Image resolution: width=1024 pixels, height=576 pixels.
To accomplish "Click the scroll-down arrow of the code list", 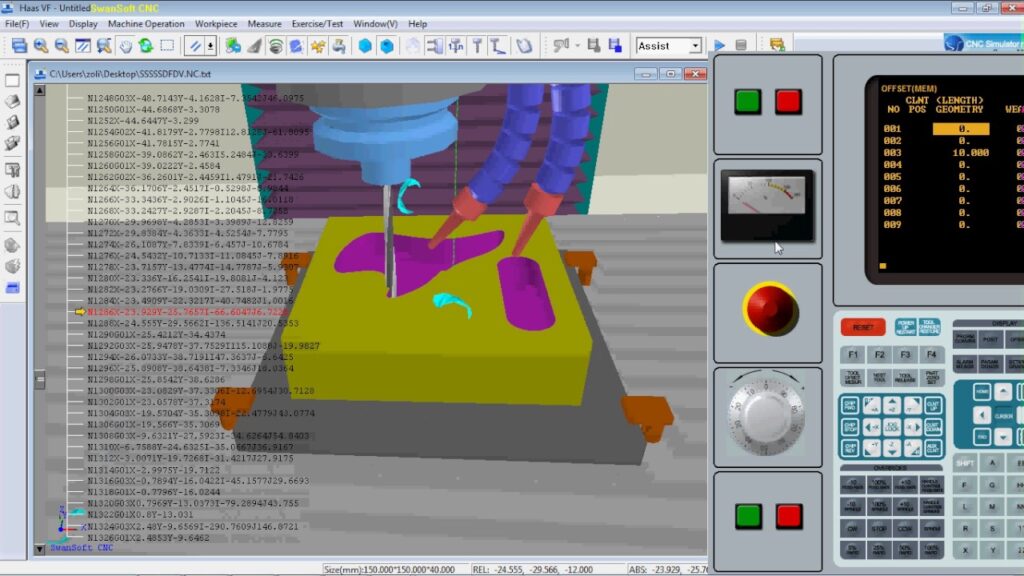I will pos(40,548).
